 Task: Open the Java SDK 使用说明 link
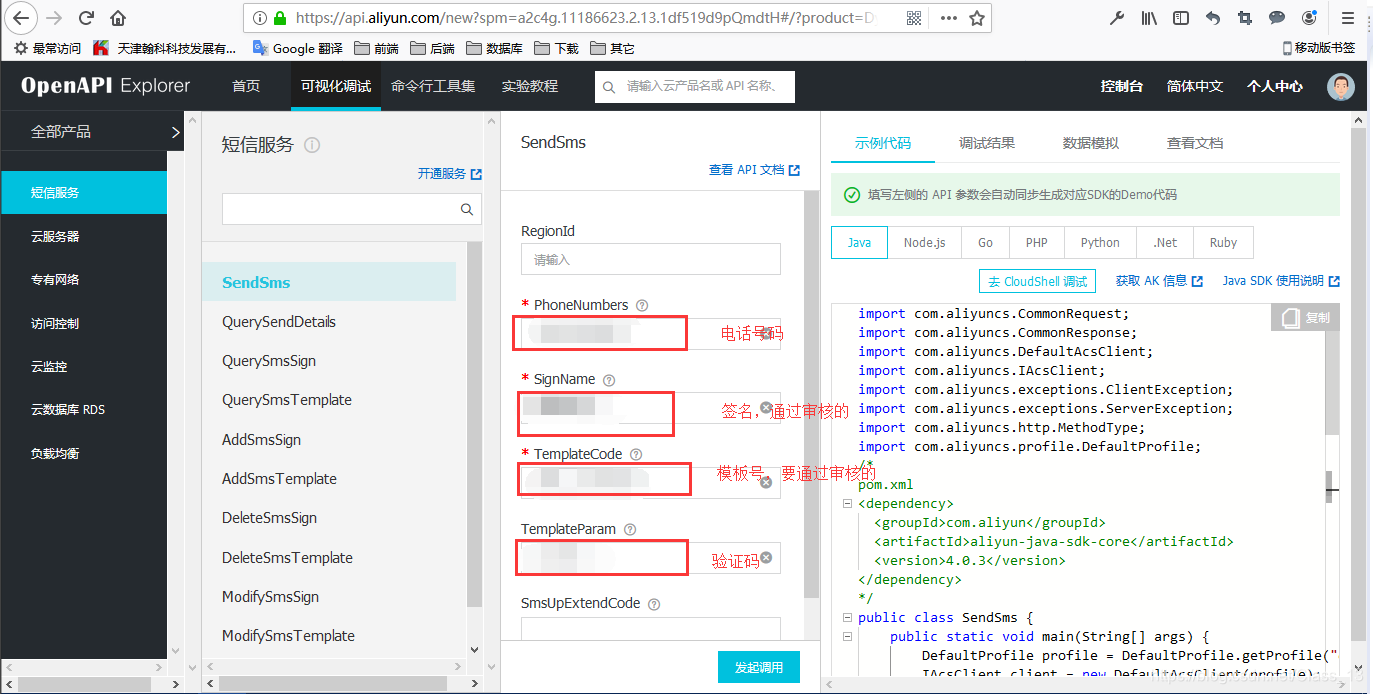pyautogui.click(x=1281, y=281)
